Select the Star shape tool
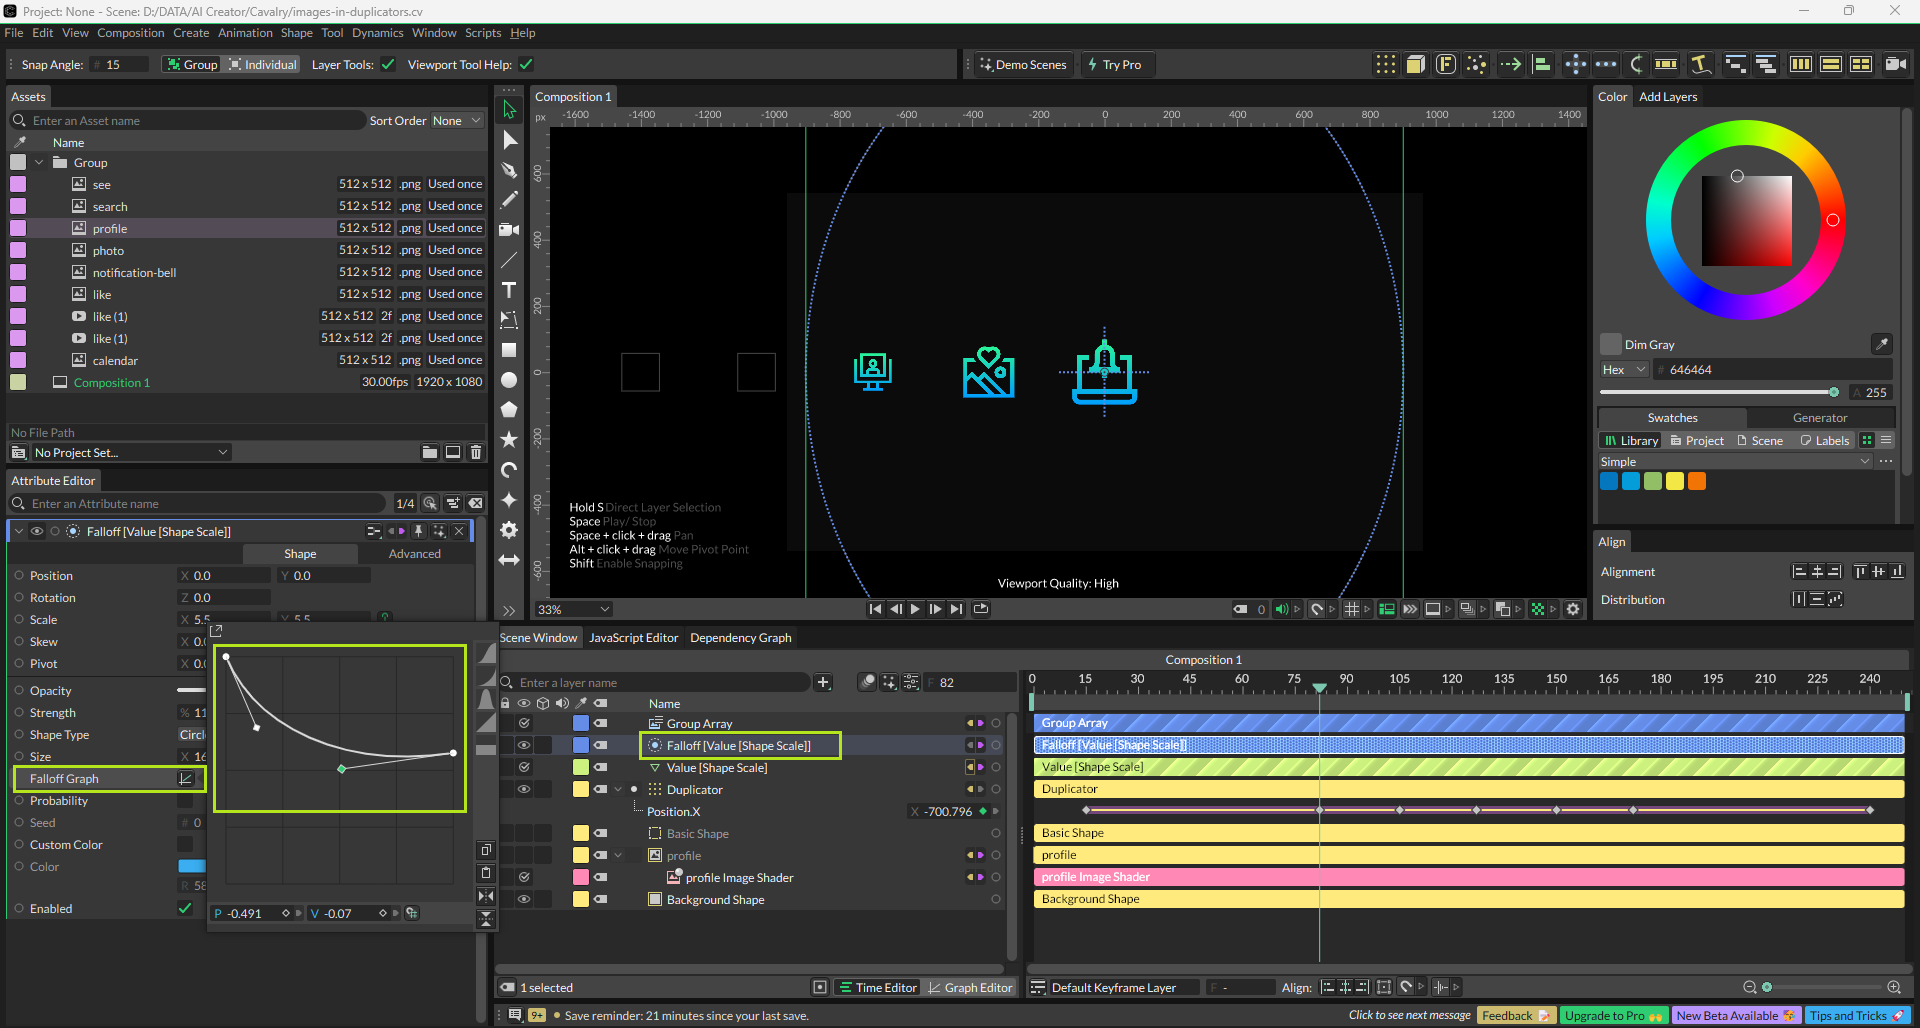 coord(509,440)
